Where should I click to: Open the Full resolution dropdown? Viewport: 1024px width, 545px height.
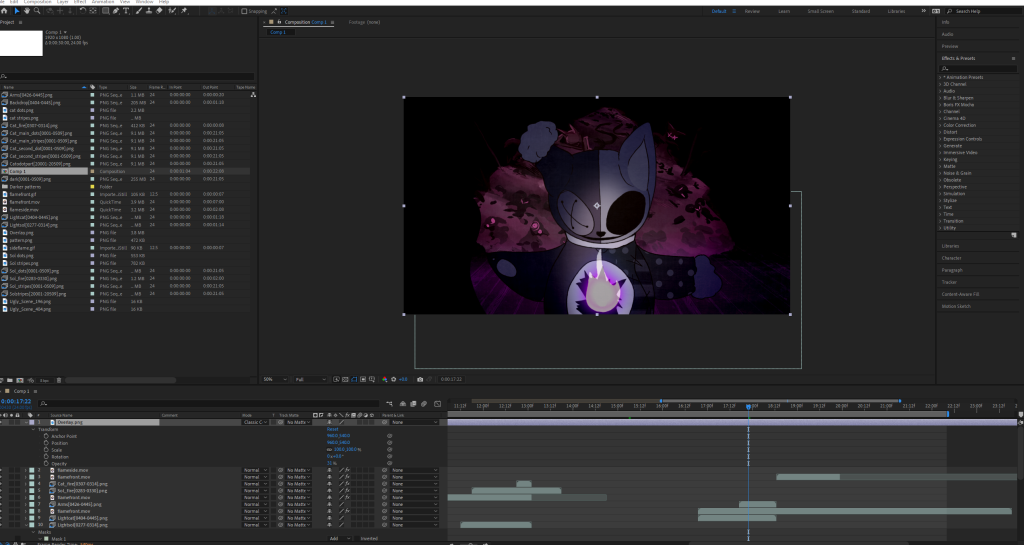pyautogui.click(x=310, y=379)
